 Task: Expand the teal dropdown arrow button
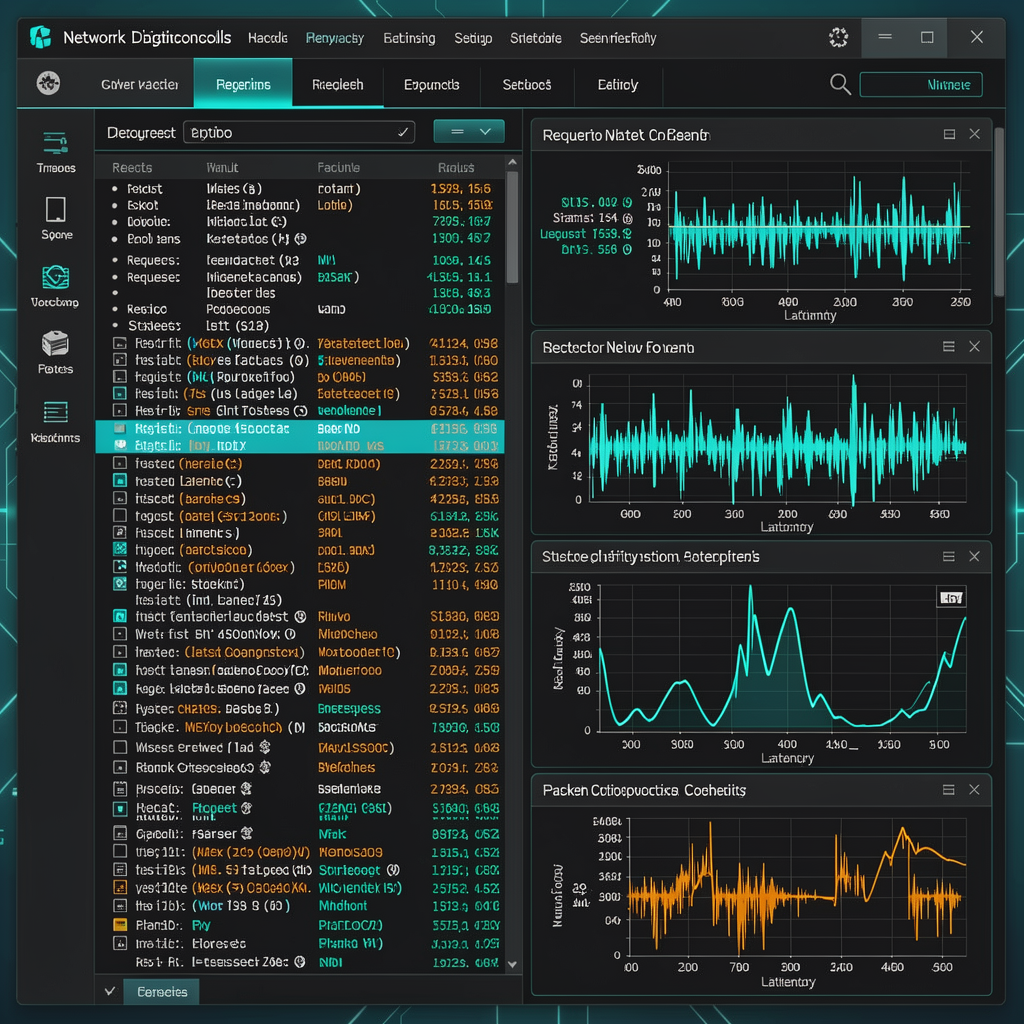[469, 131]
